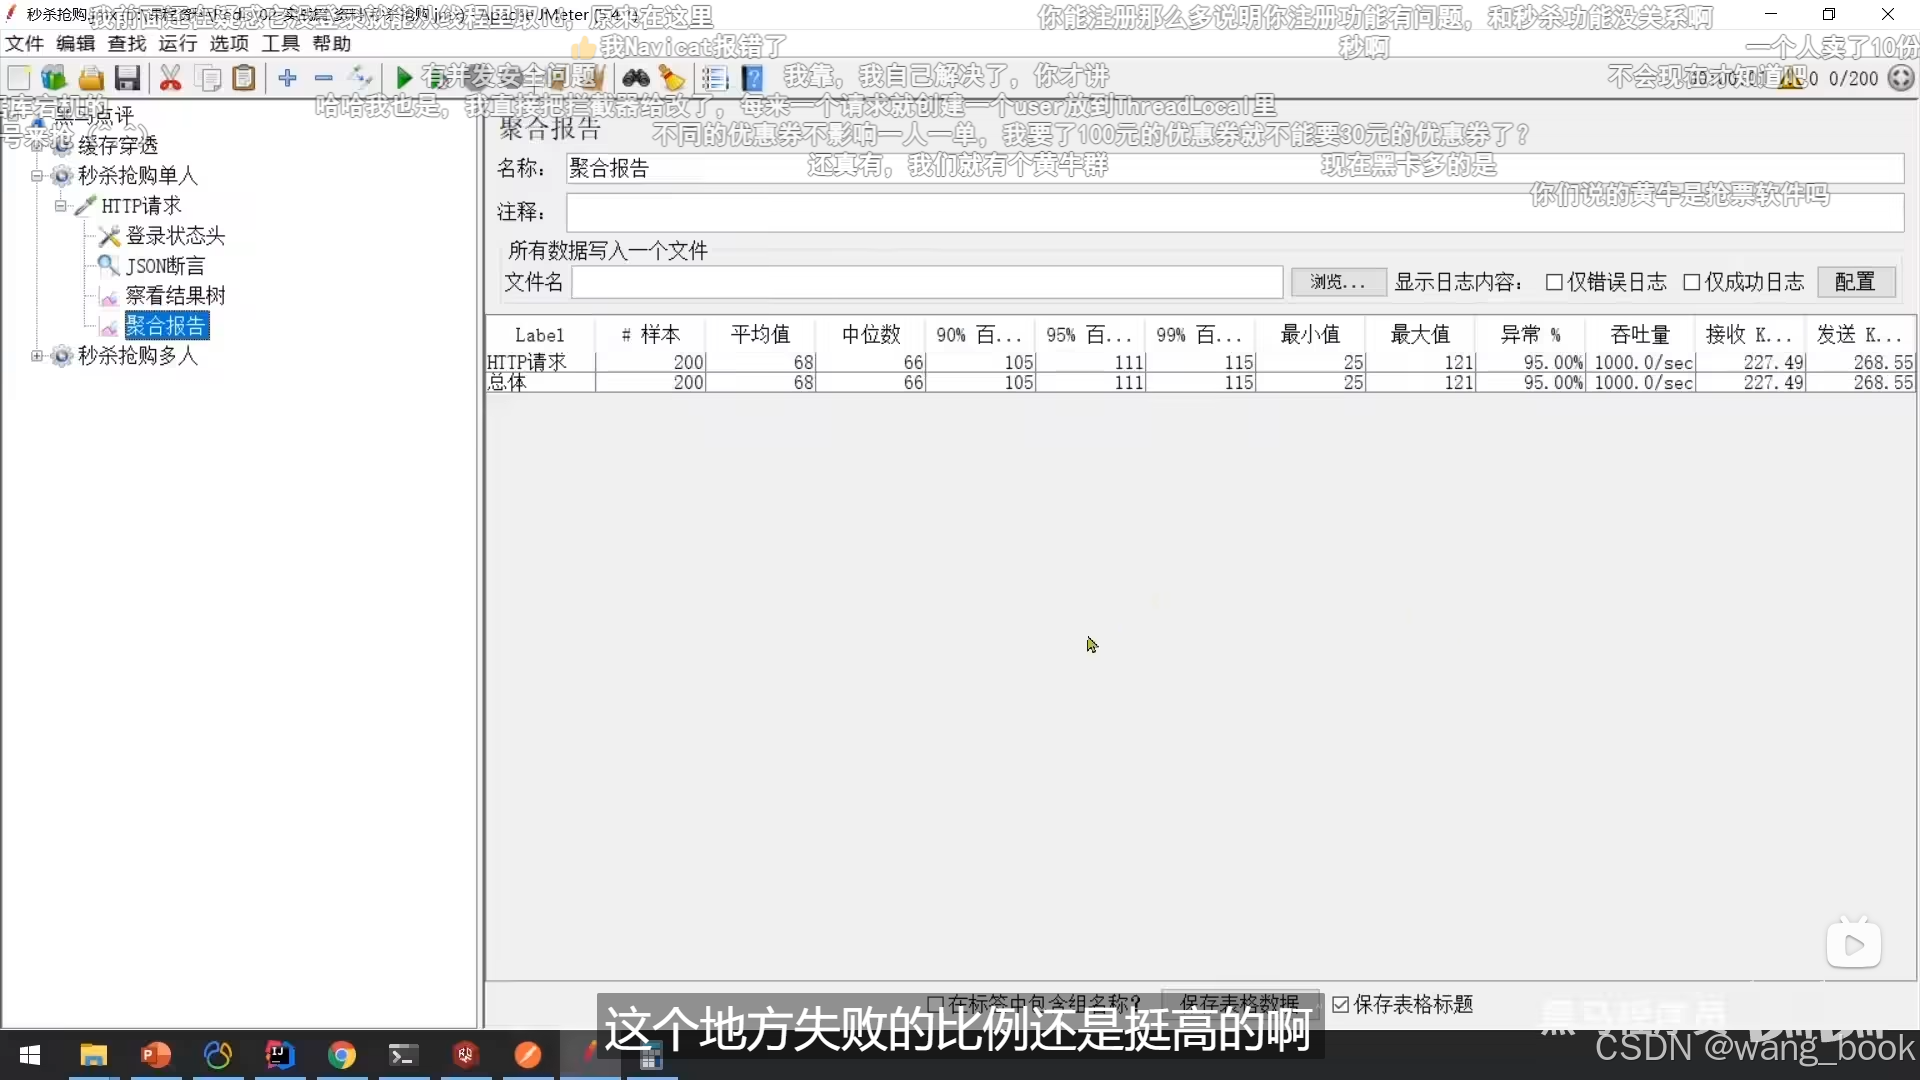
Task: Start the test with green play icon
Action: (x=404, y=78)
